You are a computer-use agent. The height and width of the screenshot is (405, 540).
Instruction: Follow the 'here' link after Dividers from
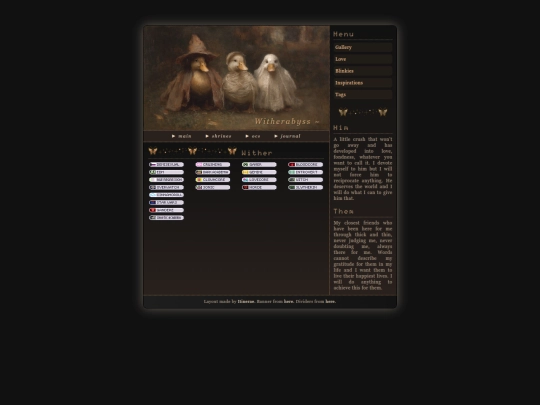click(330, 302)
